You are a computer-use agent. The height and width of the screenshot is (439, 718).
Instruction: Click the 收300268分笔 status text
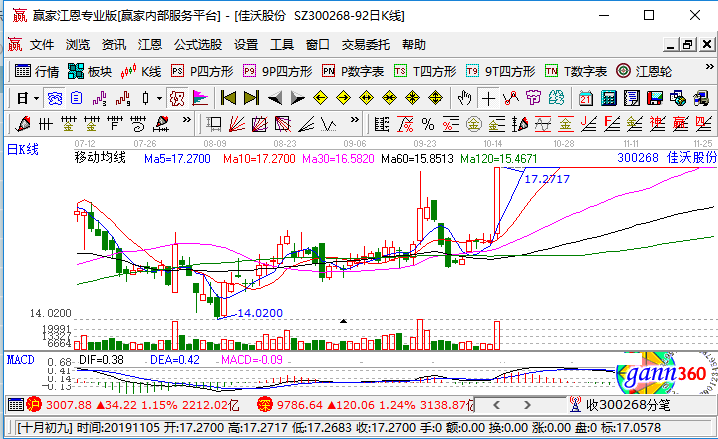(x=628, y=405)
